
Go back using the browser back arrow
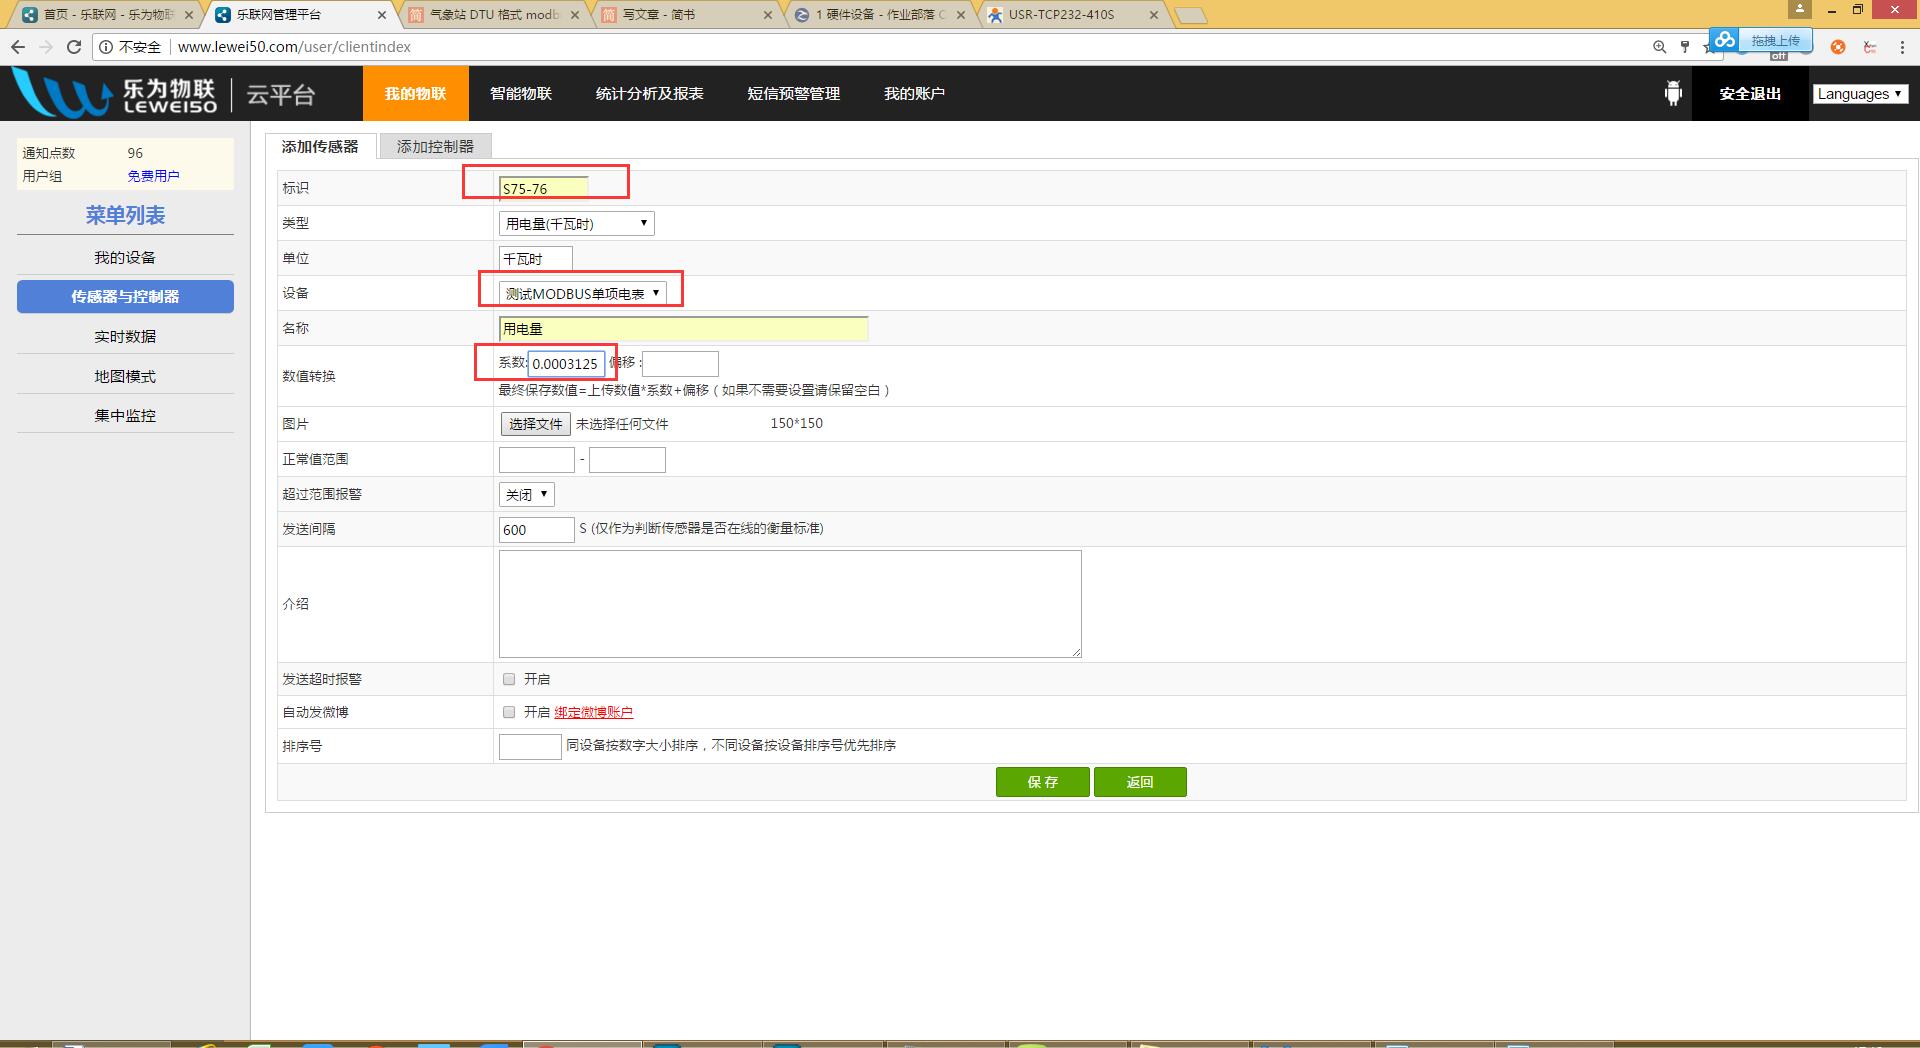point(18,47)
